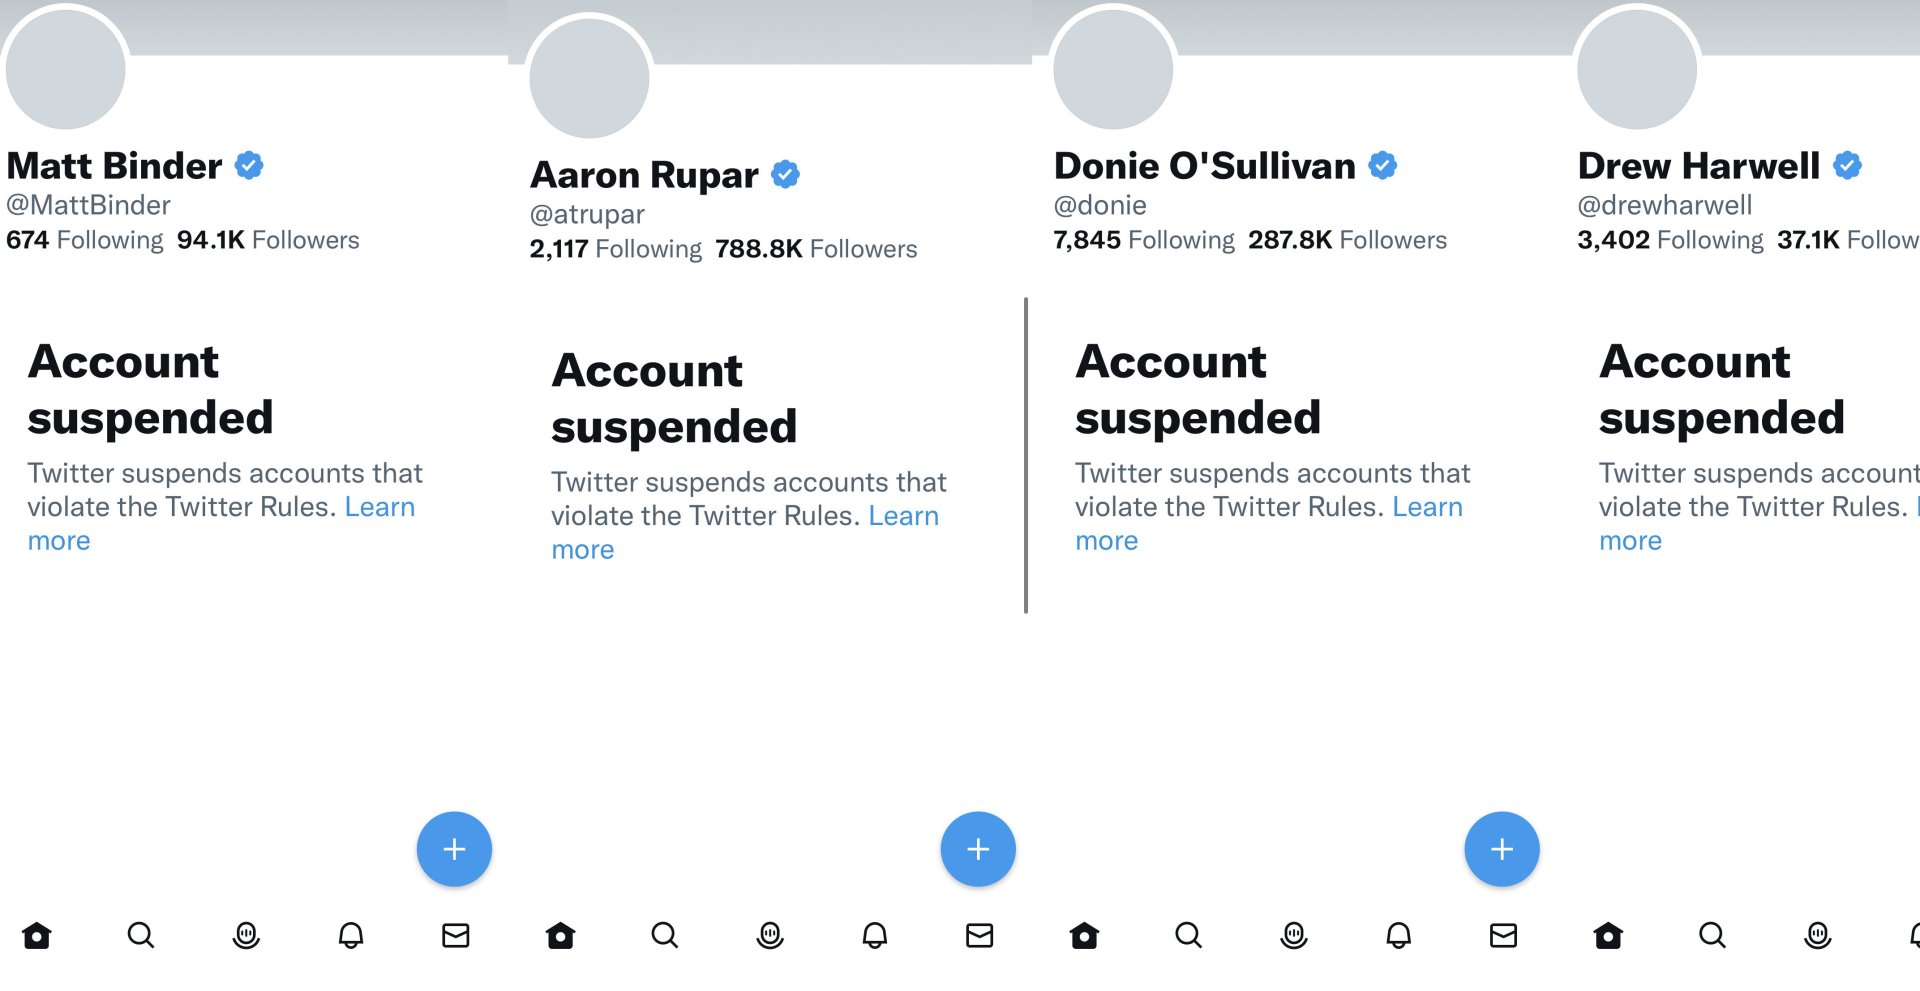The image size is (1920, 991).
Task: Click Drew Harwell's profile picture placeholder
Action: (x=1637, y=68)
